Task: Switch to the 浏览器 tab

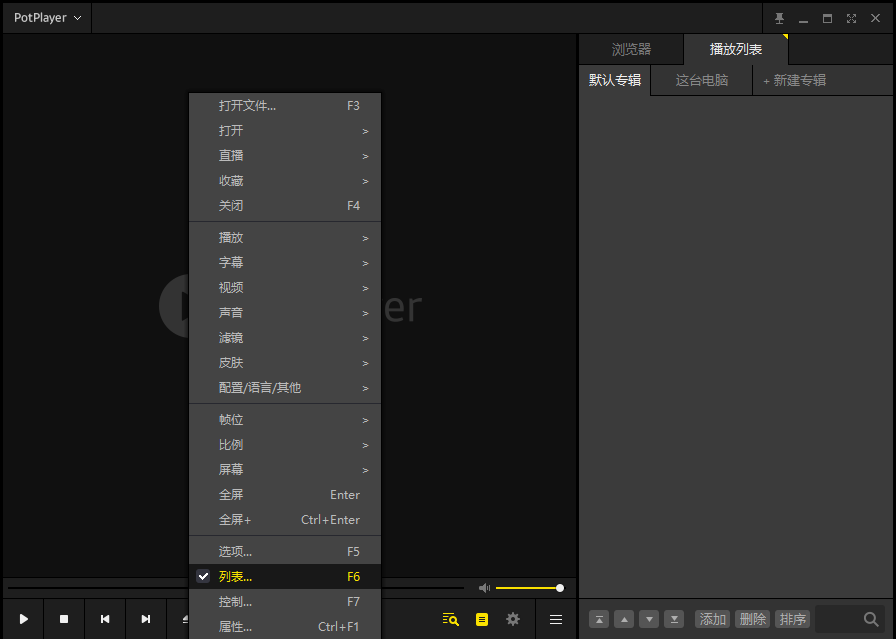Action: click(x=631, y=49)
